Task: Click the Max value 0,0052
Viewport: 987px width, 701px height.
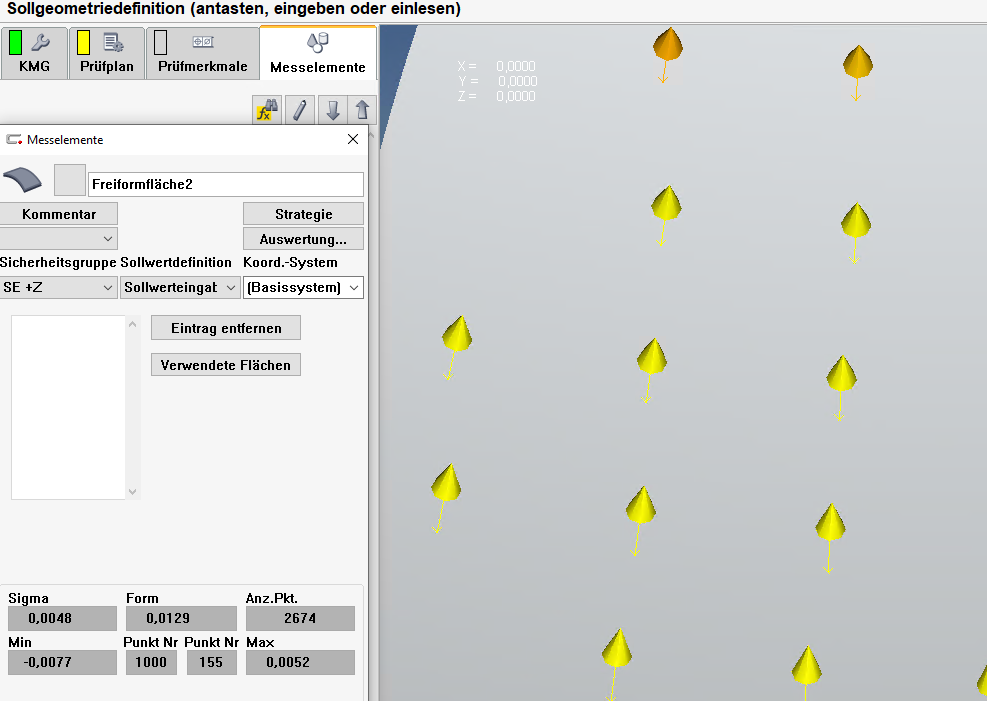Action: click(300, 662)
